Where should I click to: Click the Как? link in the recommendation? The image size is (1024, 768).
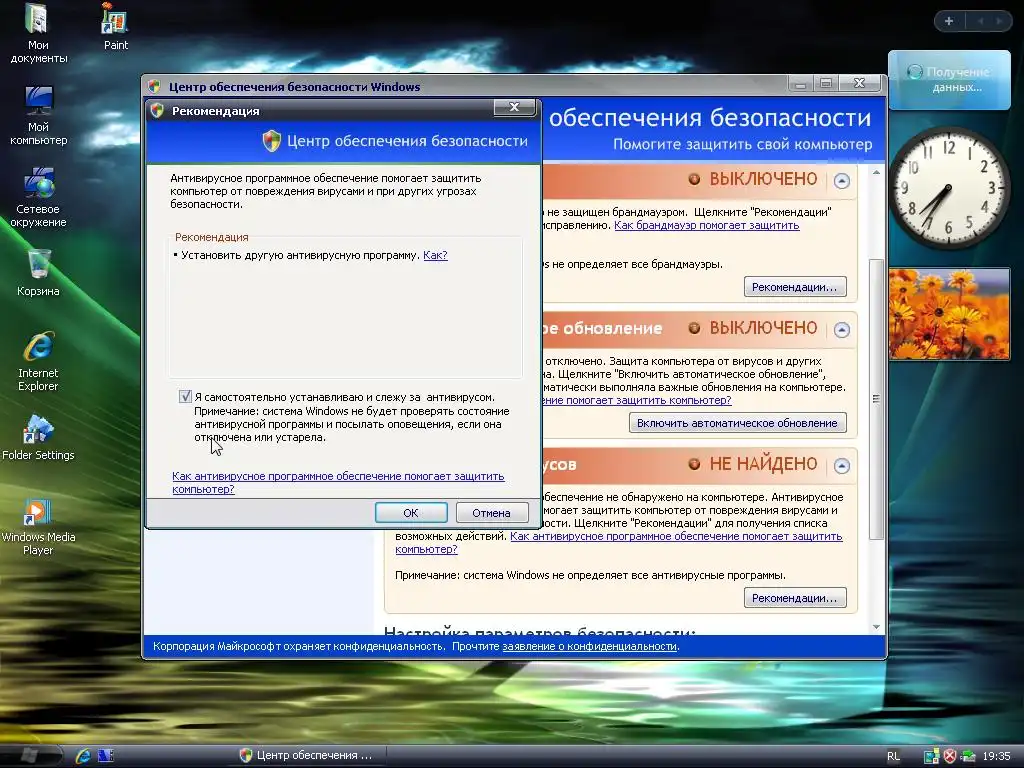(x=435, y=255)
